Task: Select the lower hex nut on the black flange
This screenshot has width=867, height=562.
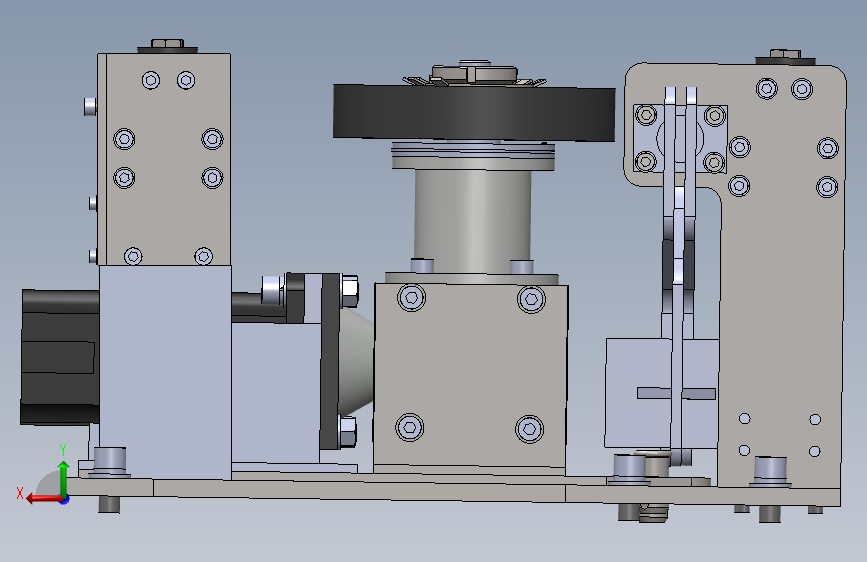Action: 348,431
